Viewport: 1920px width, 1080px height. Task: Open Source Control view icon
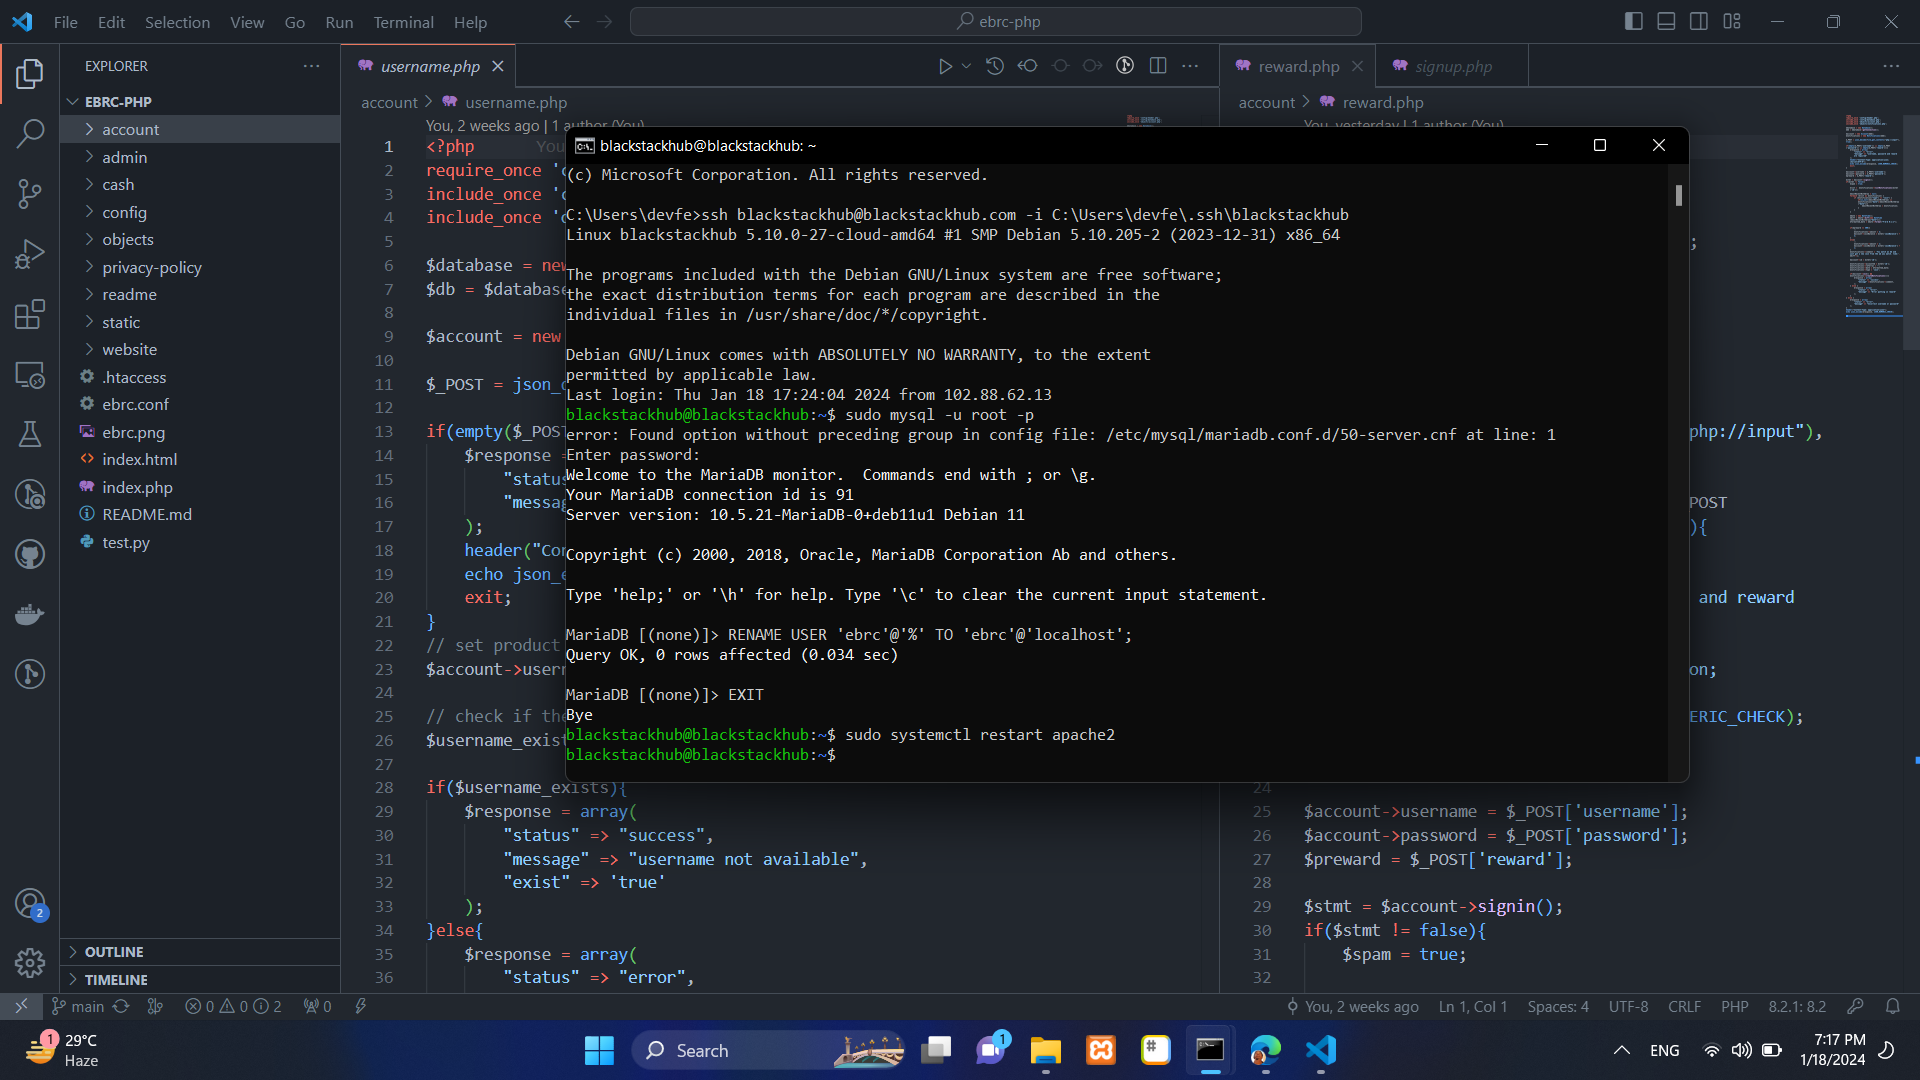(x=30, y=193)
